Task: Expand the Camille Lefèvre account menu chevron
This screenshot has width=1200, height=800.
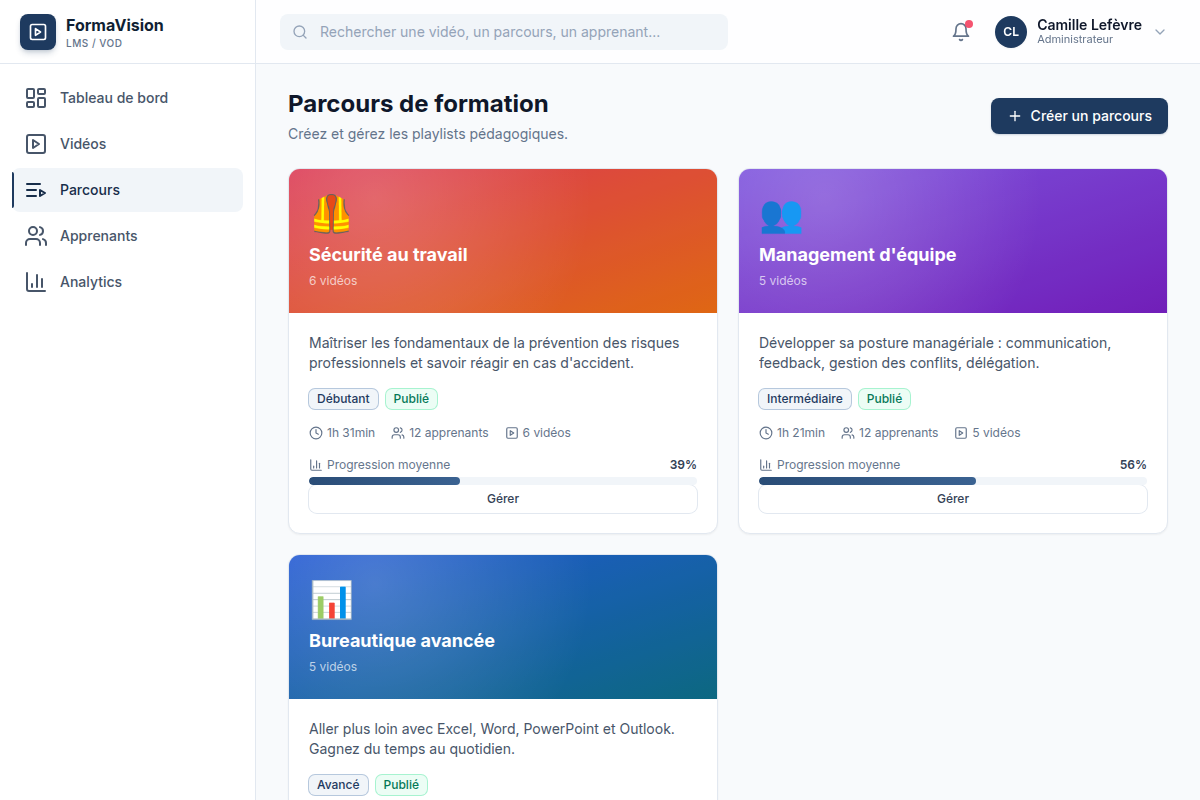Action: point(1160,32)
